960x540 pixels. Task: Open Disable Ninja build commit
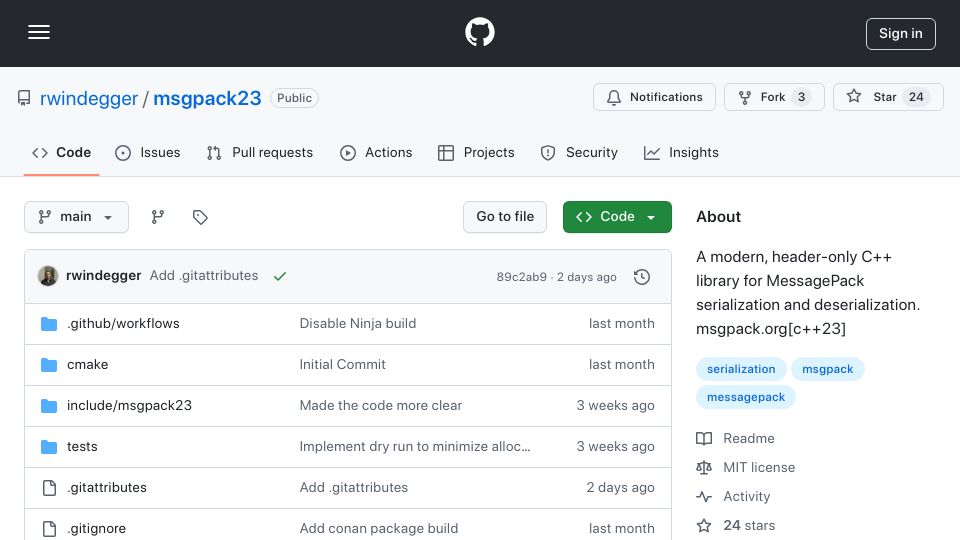[358, 323]
